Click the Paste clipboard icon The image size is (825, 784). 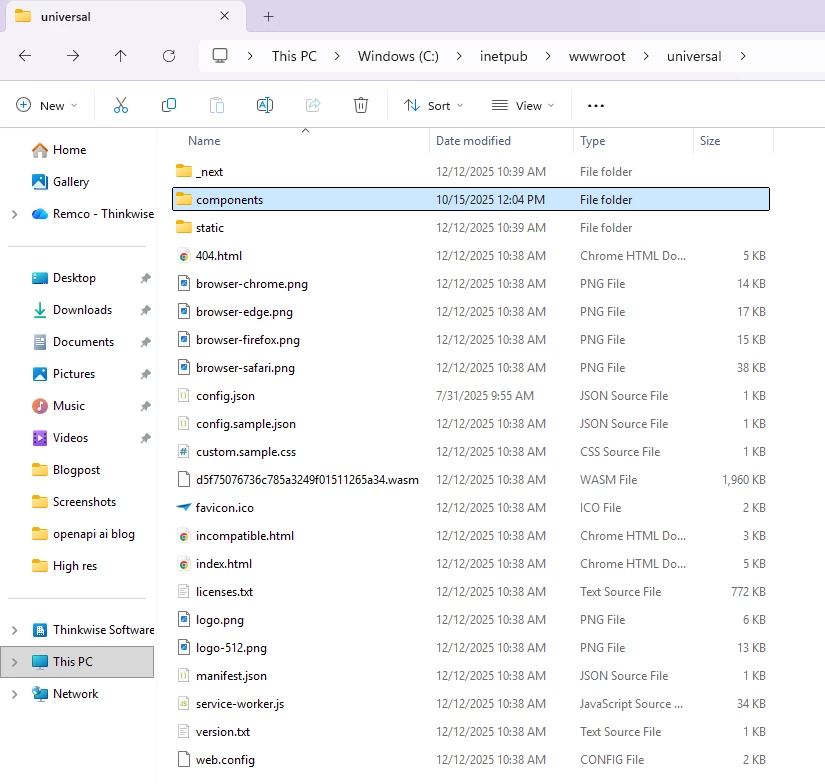[x=217, y=105]
